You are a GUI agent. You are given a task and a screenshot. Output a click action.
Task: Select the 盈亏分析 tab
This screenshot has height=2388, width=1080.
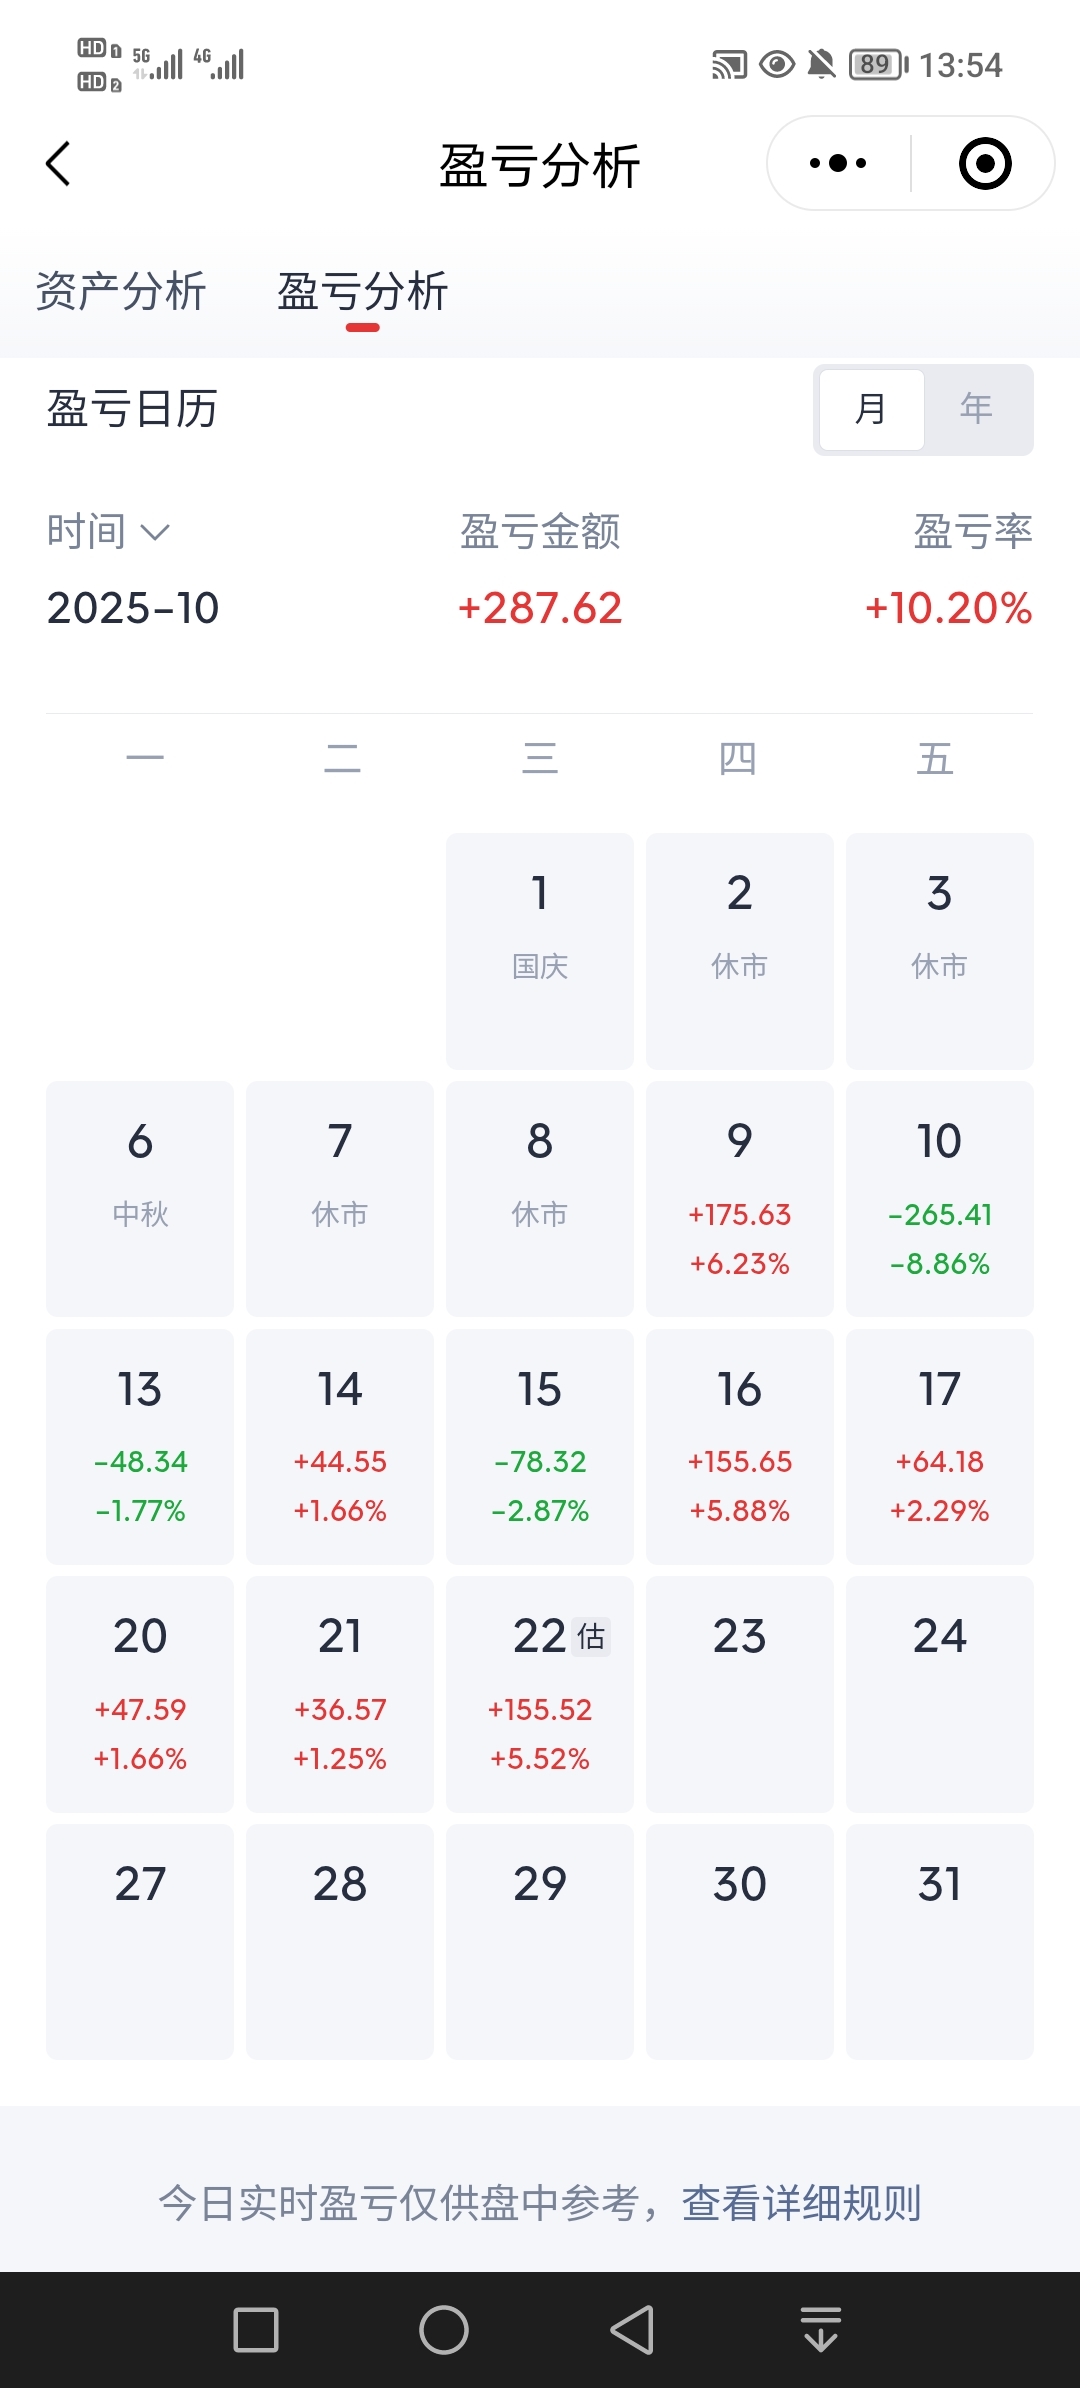coord(362,292)
